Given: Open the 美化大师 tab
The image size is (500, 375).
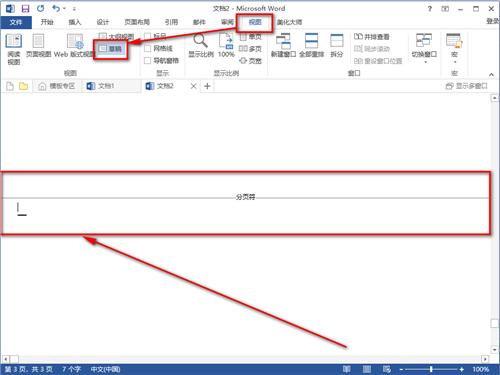Looking at the screenshot, I should 289,22.
